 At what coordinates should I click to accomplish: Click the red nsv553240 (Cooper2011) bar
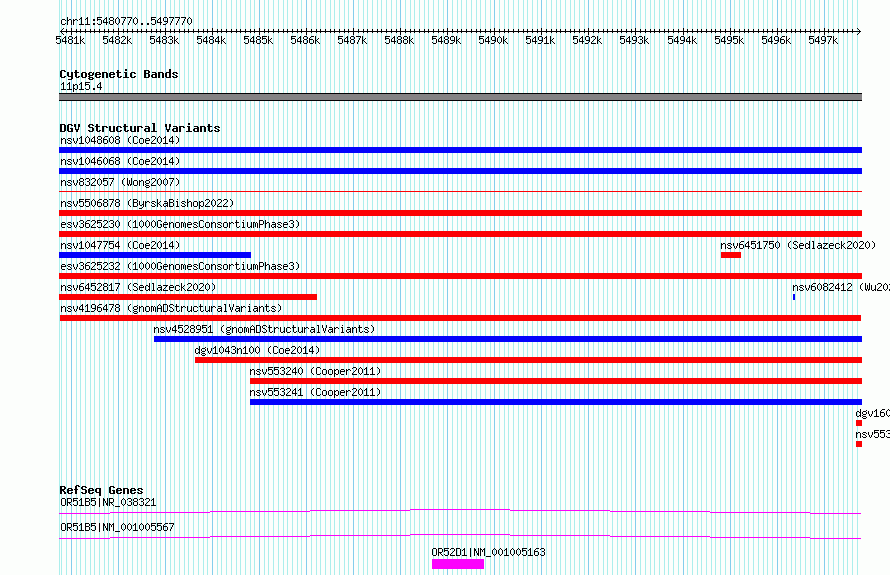tap(556, 381)
